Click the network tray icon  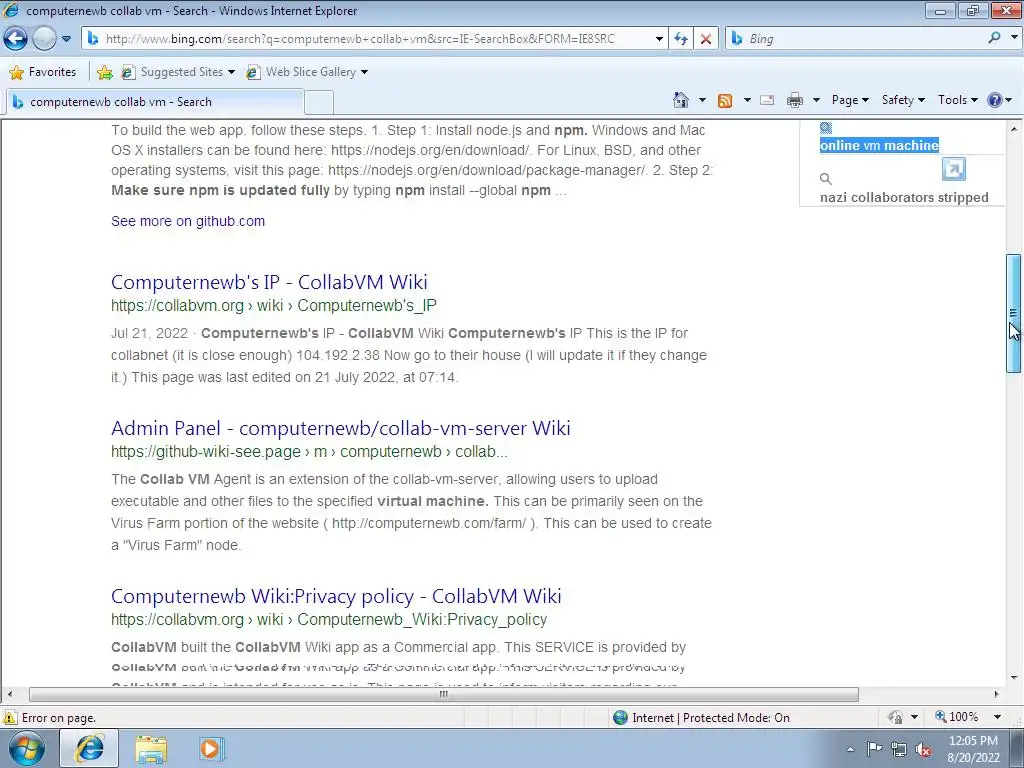tap(899, 750)
